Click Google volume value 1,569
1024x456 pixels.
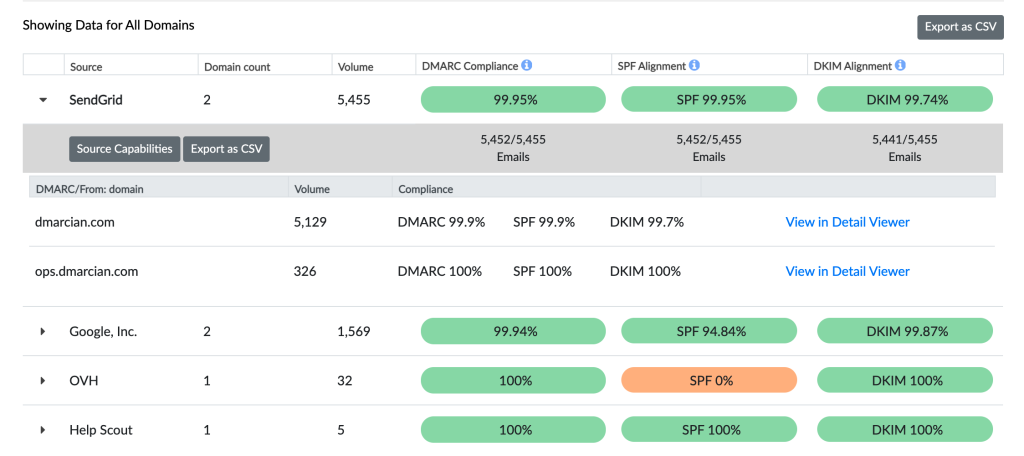pos(354,331)
